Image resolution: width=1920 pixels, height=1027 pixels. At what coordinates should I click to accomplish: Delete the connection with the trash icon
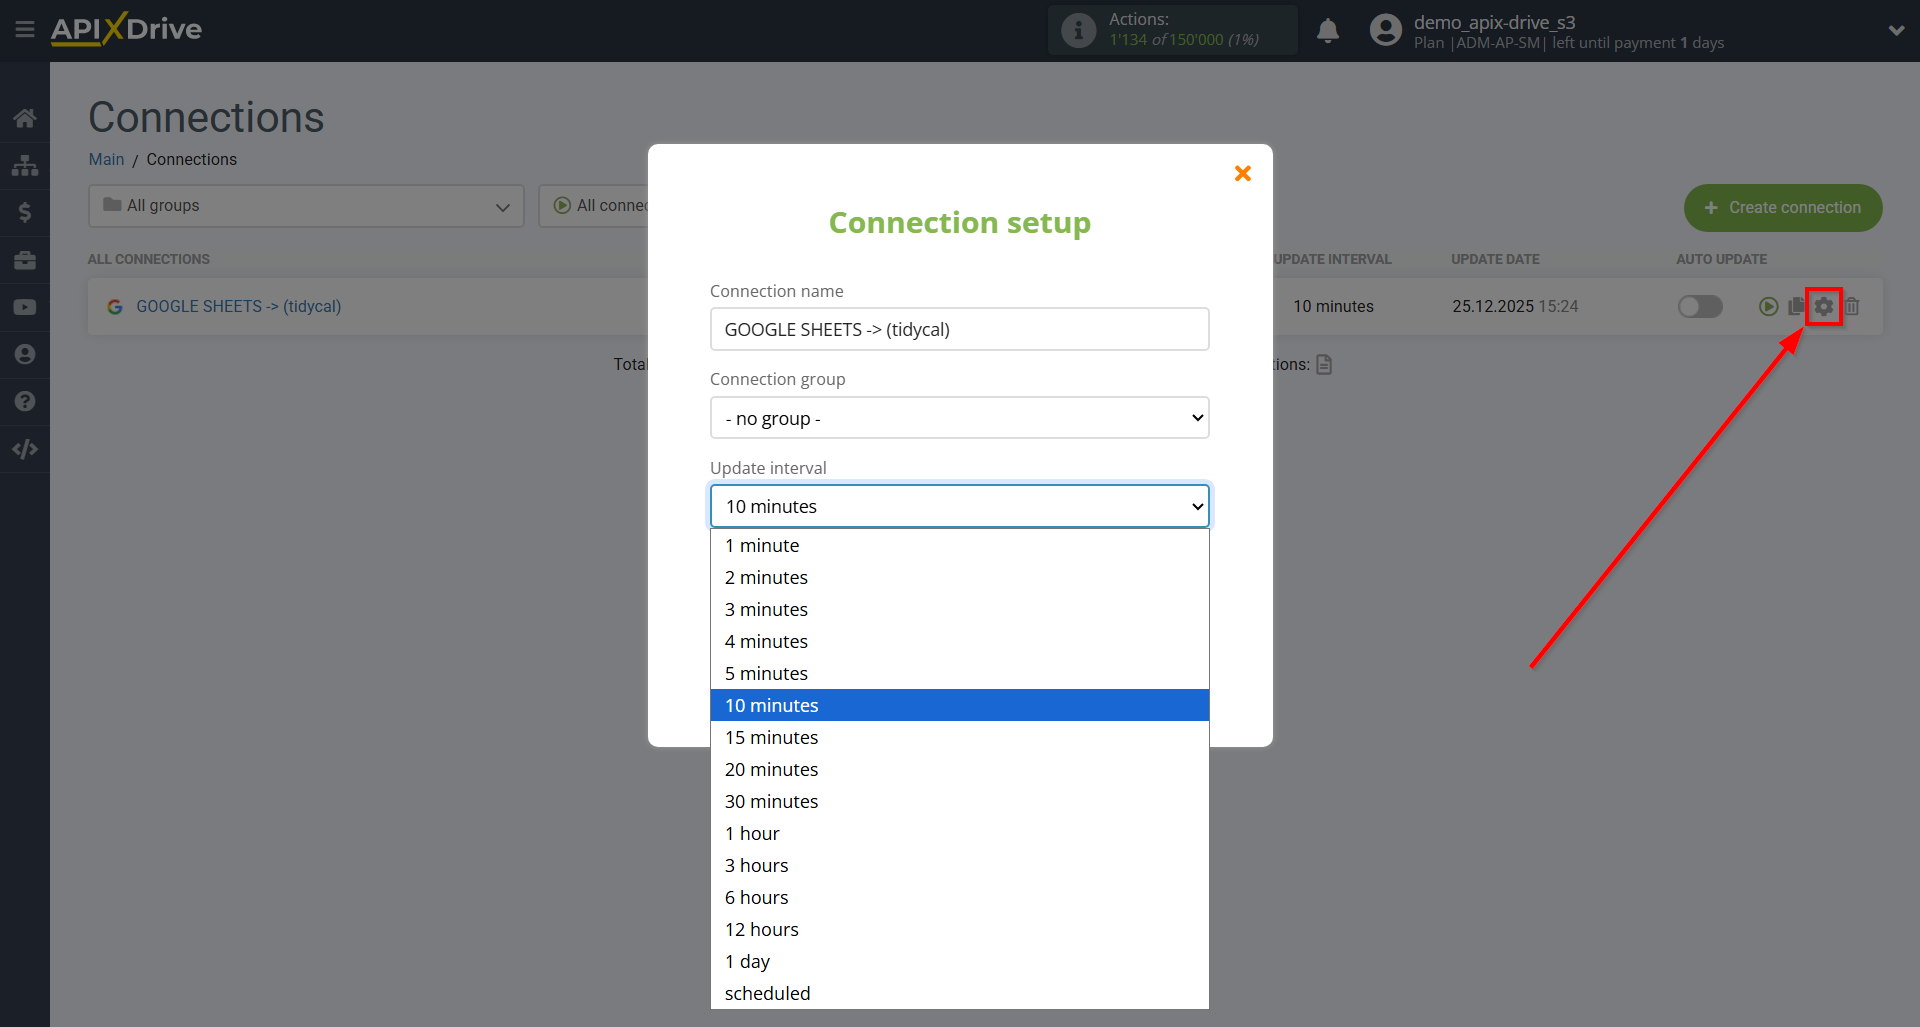click(x=1852, y=306)
